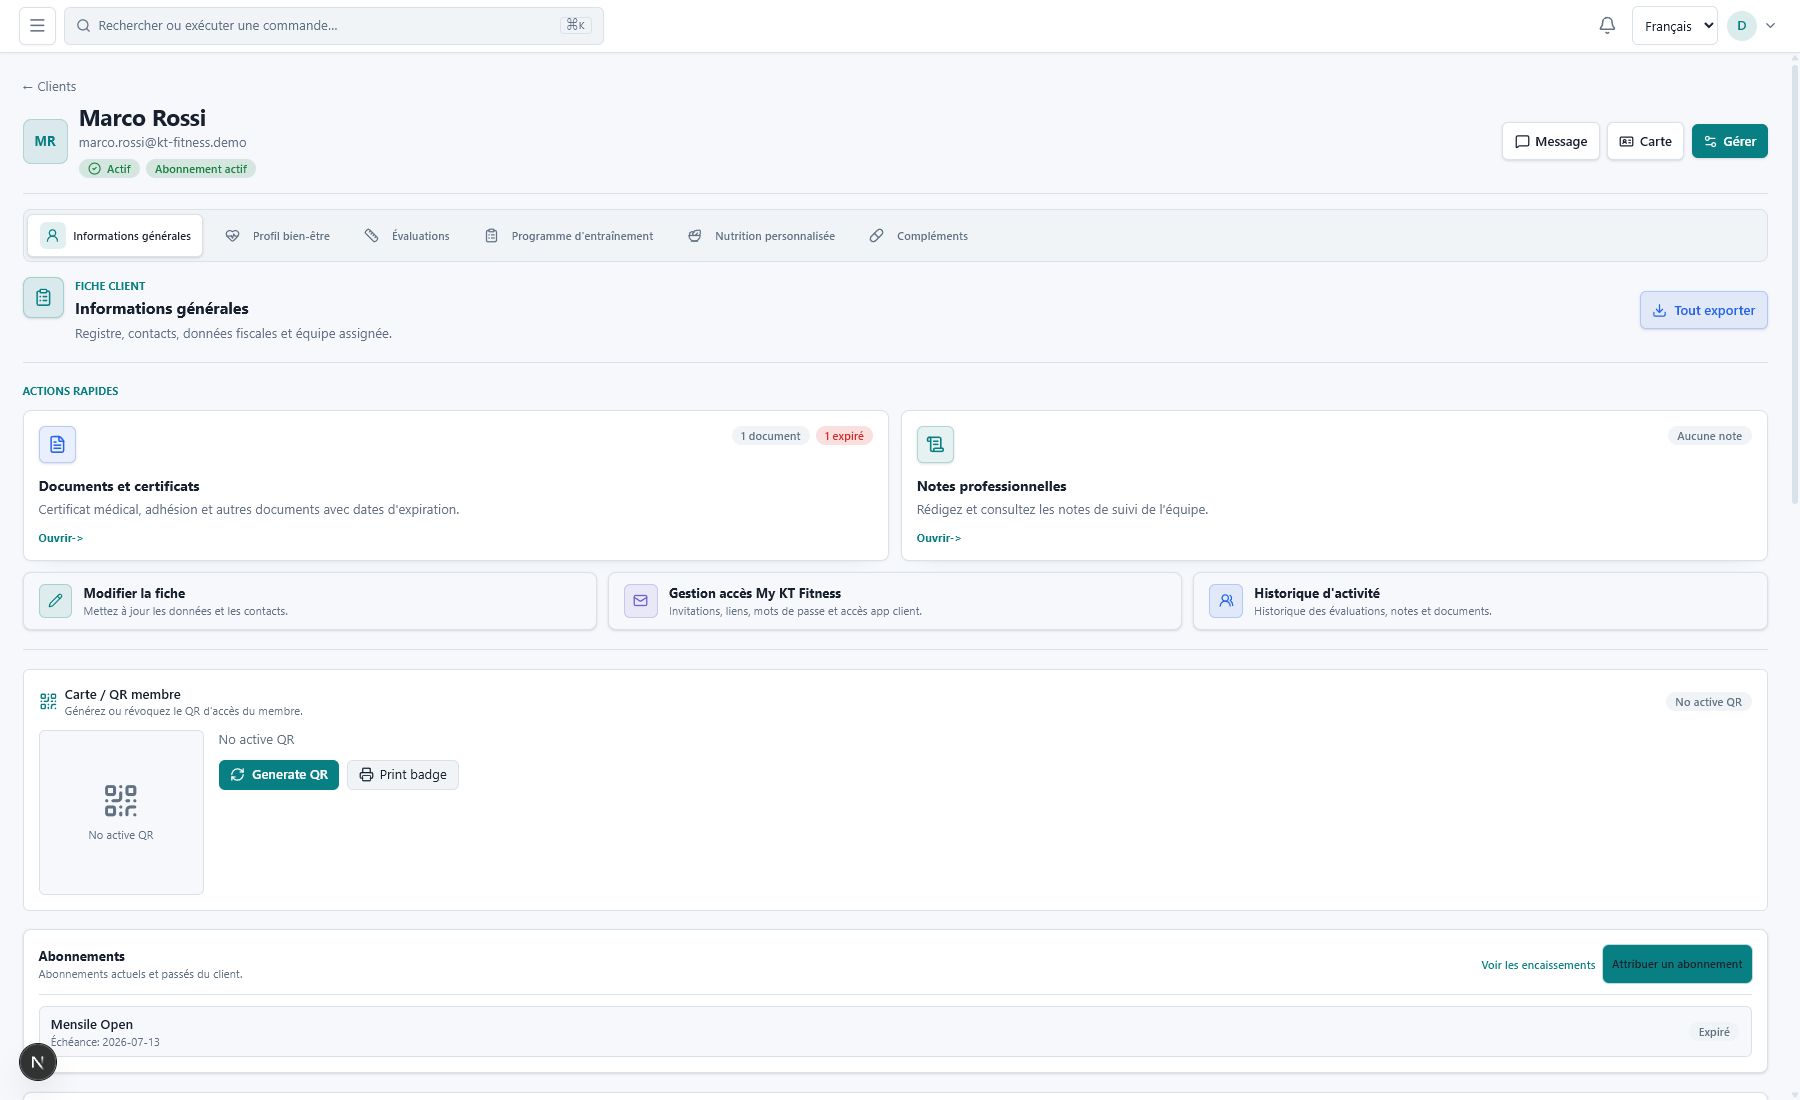The width and height of the screenshot is (1800, 1100).
Task: Open the Français language dropdown
Action: click(1674, 26)
